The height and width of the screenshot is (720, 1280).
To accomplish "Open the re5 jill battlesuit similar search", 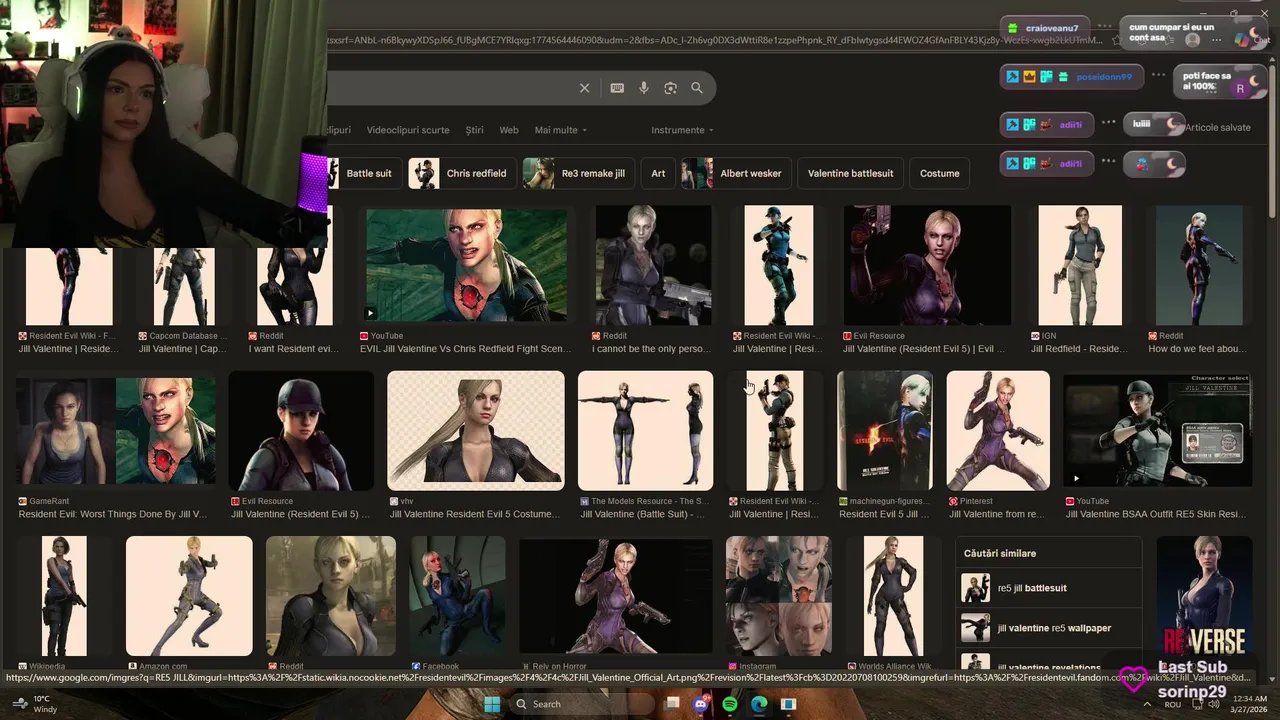I will click(x=1050, y=588).
